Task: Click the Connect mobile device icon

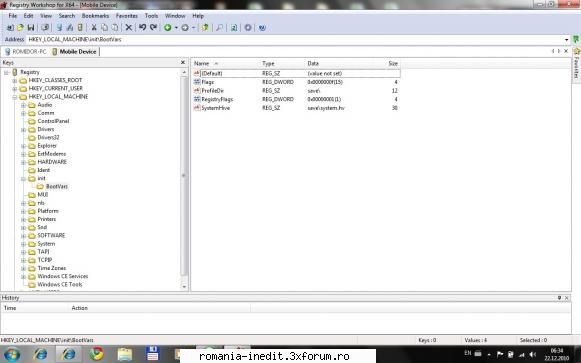Action: point(80,27)
